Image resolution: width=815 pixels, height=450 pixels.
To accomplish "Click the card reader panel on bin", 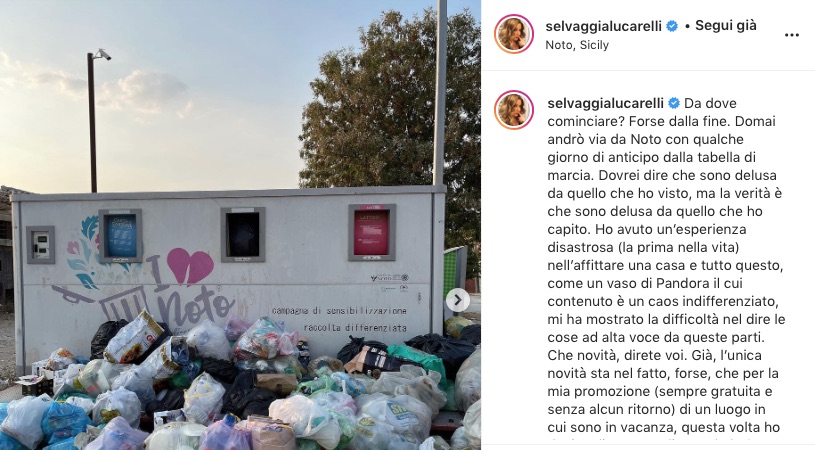I will coord(41,245).
